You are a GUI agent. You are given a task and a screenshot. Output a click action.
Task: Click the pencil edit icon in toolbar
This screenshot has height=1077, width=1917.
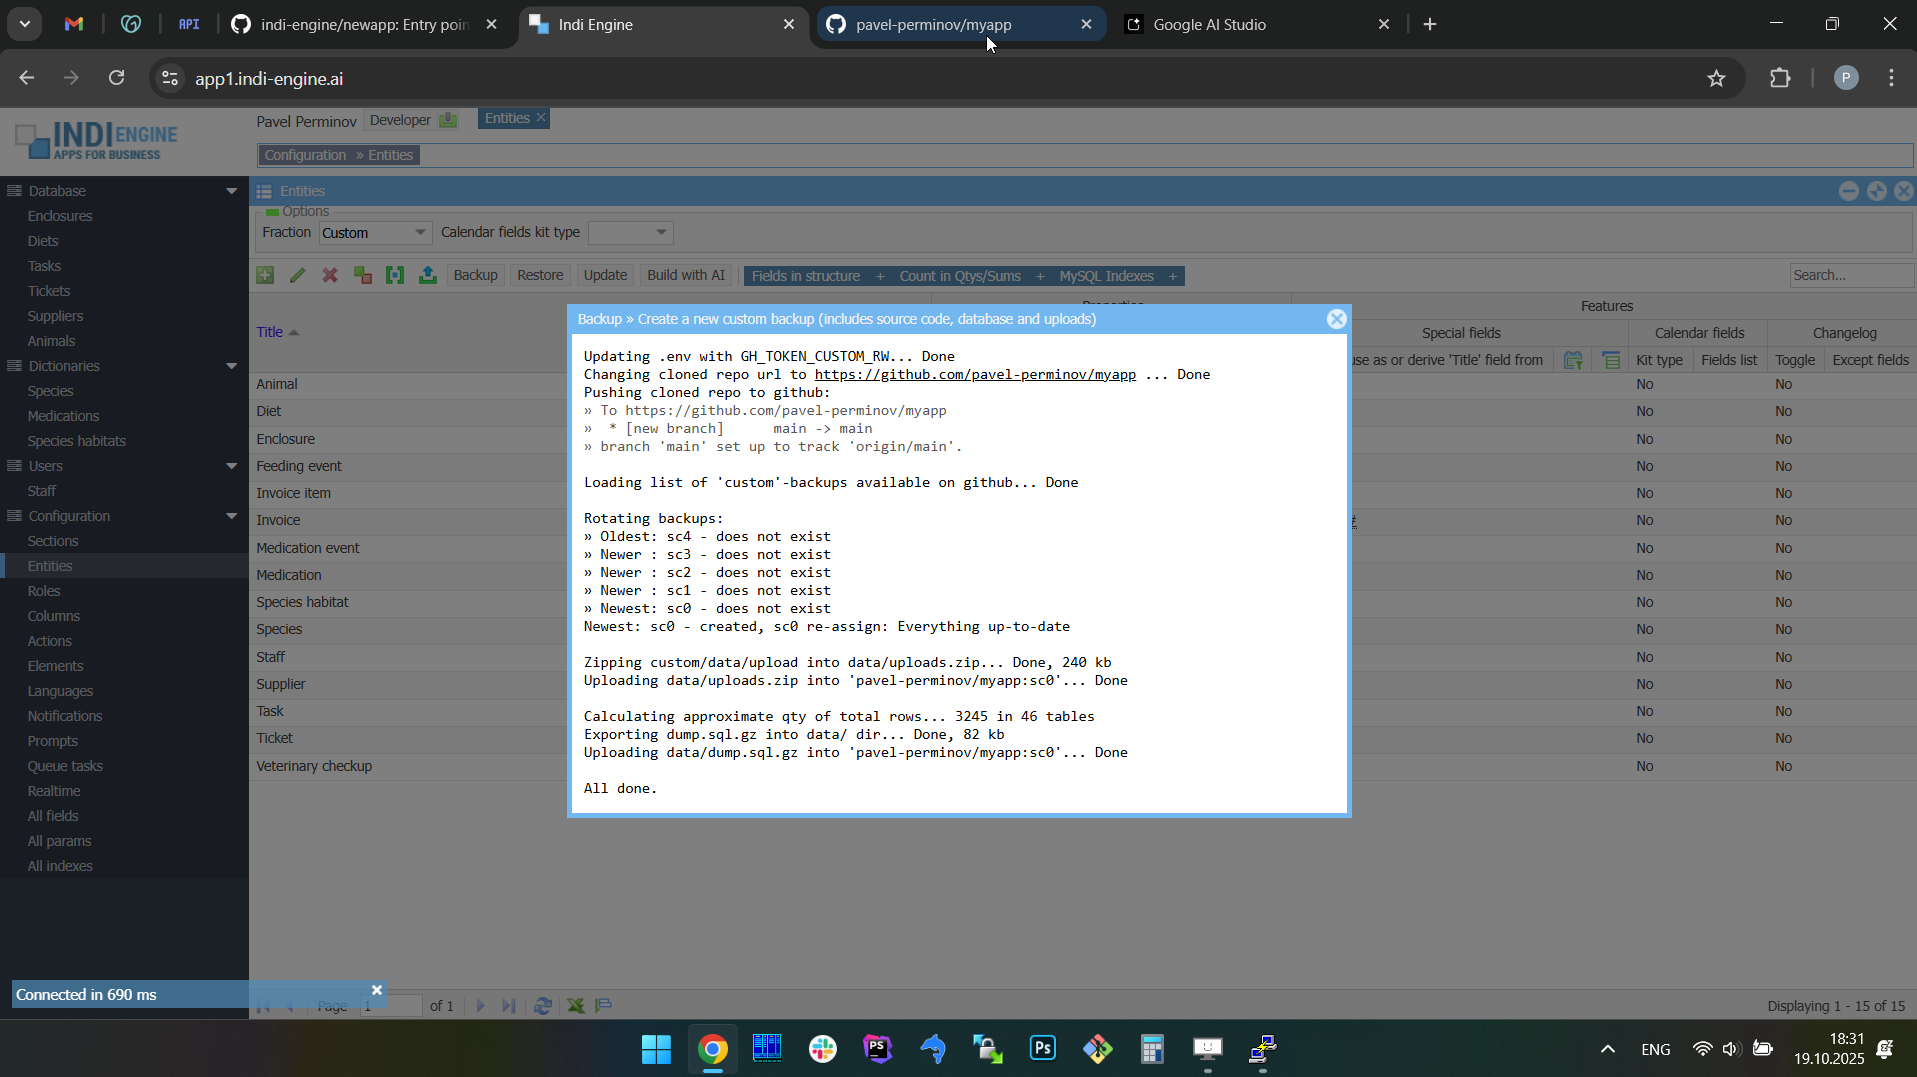point(298,276)
